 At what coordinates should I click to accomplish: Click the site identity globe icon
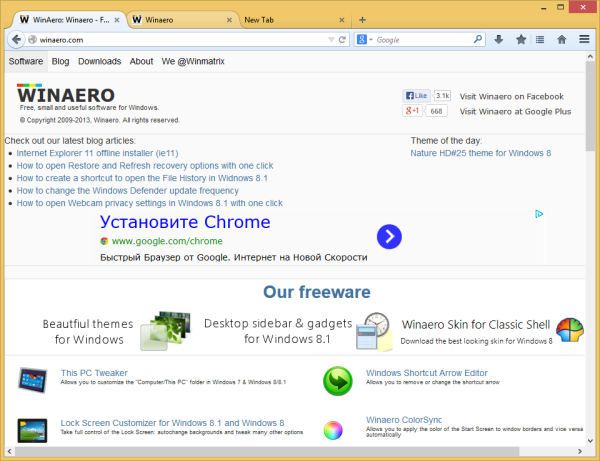(33, 39)
